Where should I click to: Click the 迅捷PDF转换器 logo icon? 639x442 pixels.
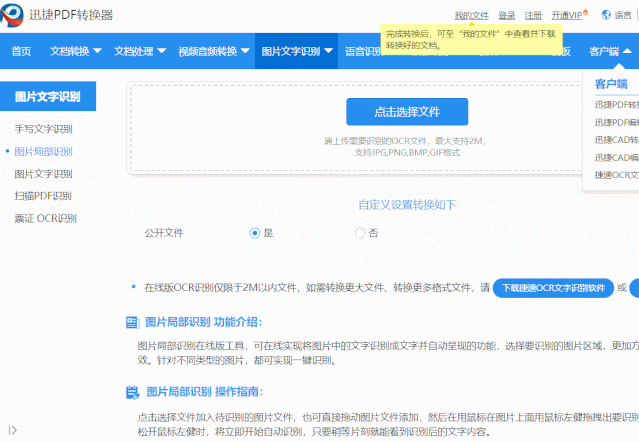(12, 15)
